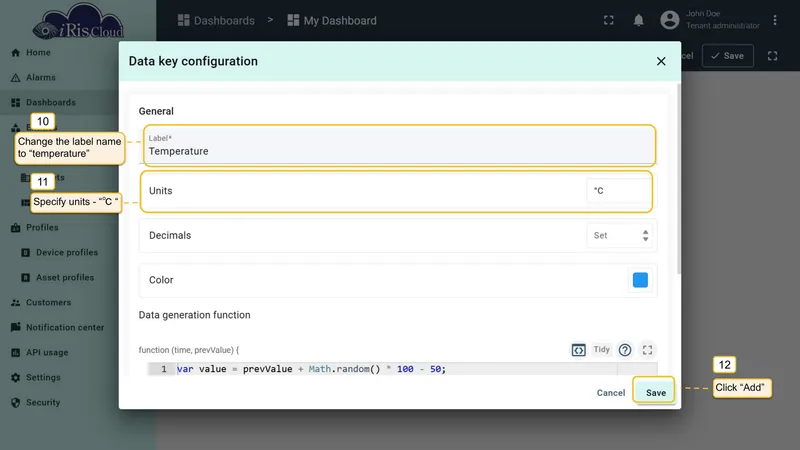Toggle the code editor mode icon
Screen dimensions: 800x450
coord(578,350)
